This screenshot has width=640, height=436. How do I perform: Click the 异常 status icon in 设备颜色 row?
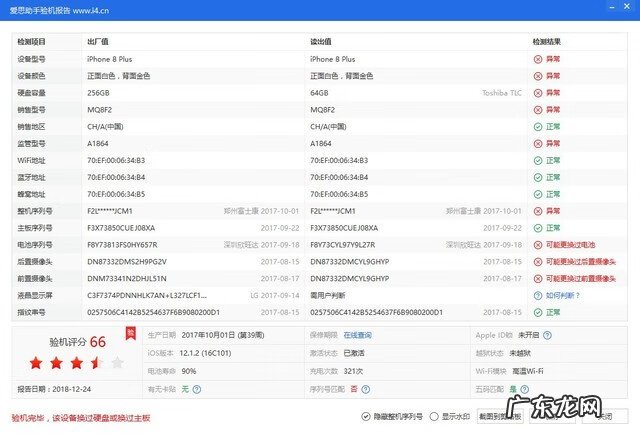coord(538,76)
